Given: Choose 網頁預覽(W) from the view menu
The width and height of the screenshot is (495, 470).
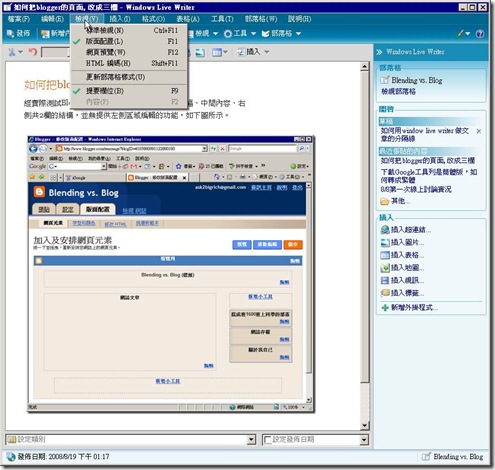Looking at the screenshot, I should tap(129, 52).
